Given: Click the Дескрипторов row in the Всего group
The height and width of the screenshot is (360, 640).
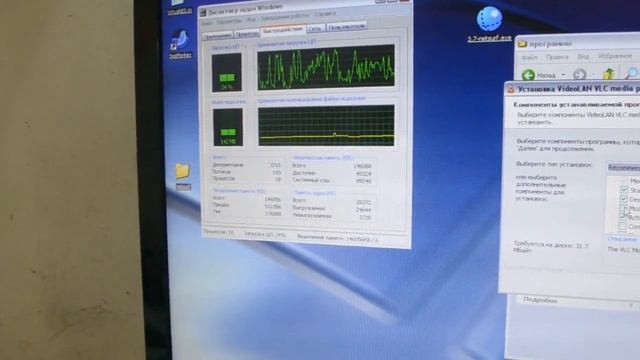Looking at the screenshot, I should coord(246,165).
